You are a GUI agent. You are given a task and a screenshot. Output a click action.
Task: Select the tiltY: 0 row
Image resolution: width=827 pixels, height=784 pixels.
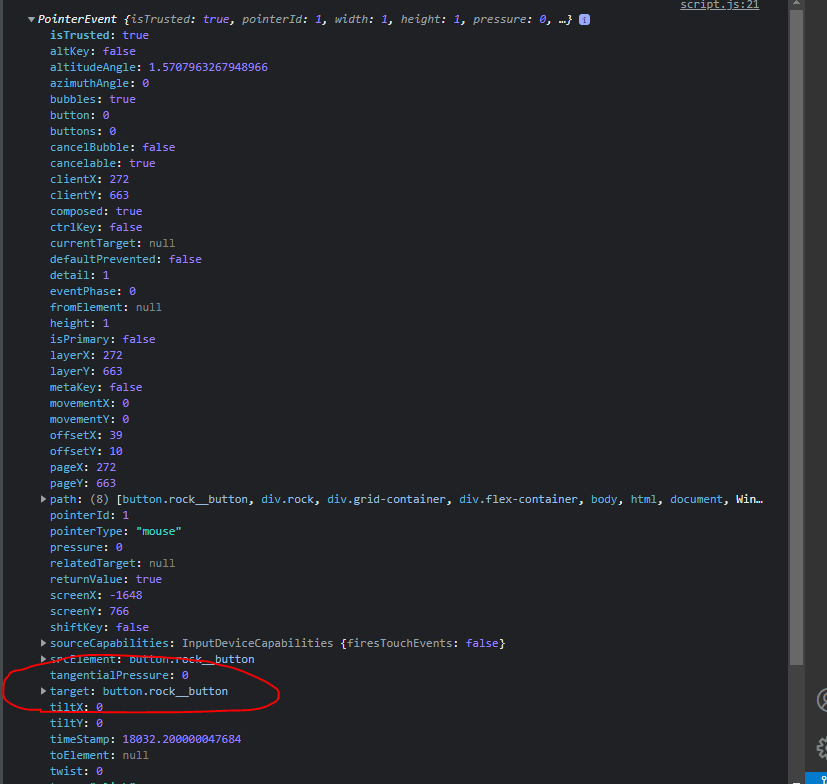76,723
